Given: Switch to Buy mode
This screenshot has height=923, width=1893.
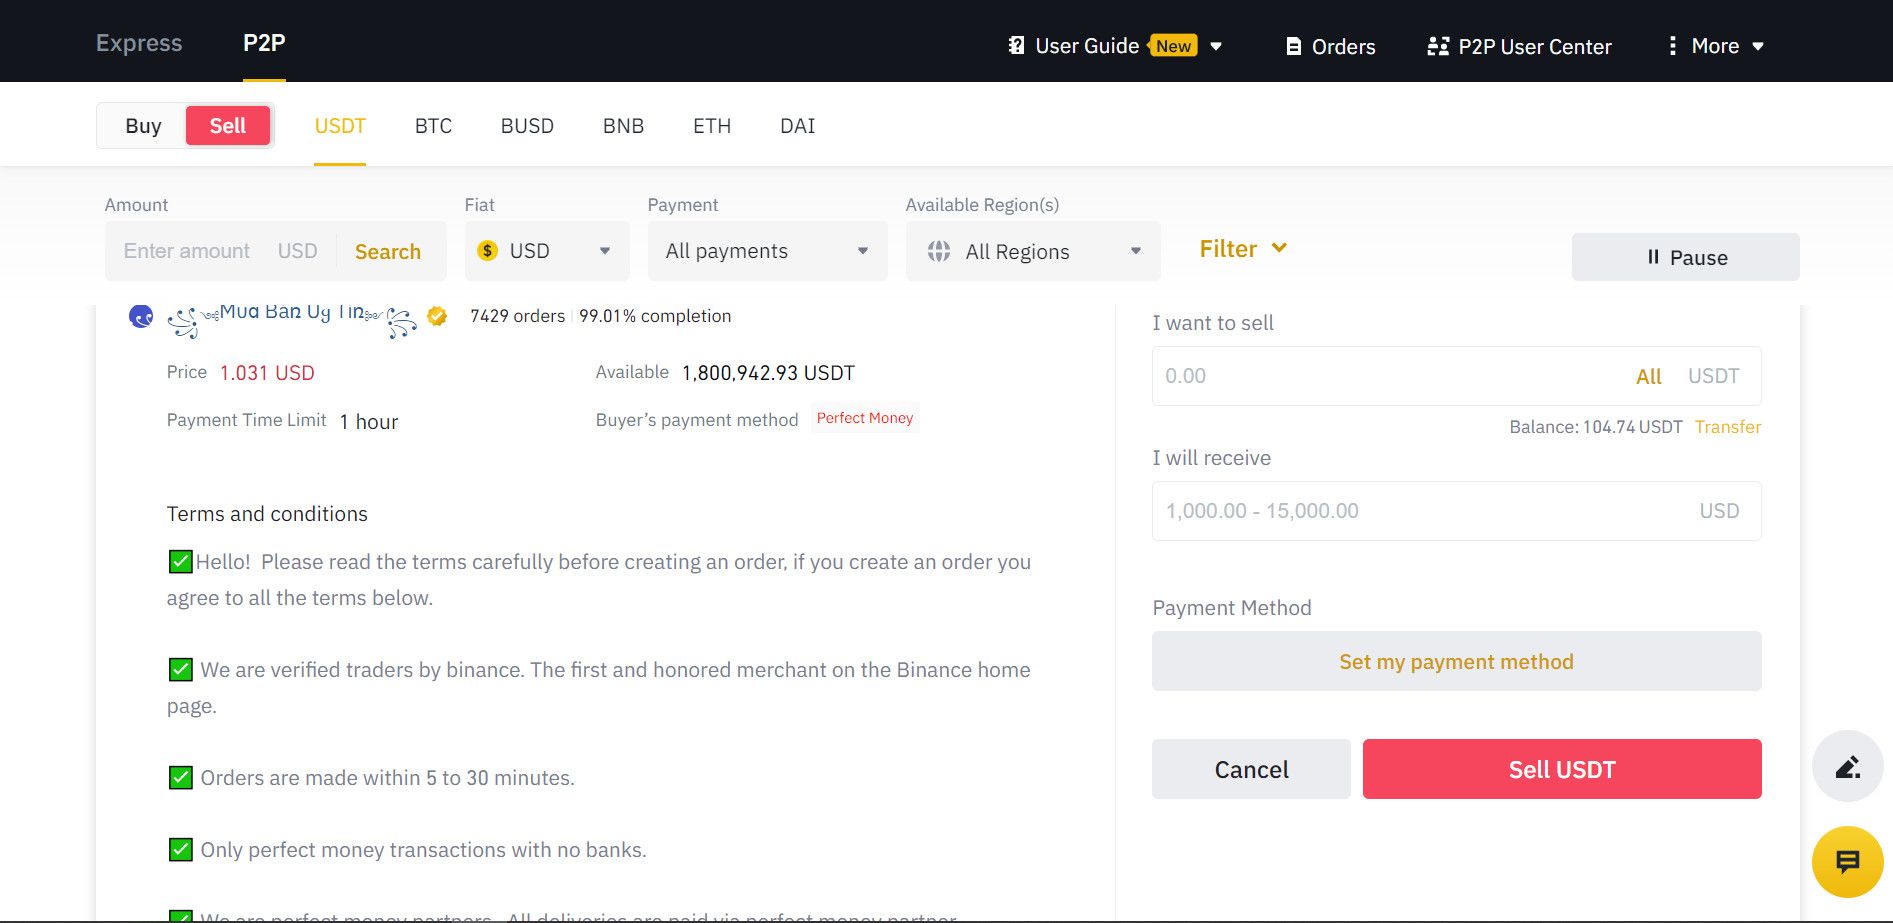Looking at the screenshot, I should (x=143, y=126).
